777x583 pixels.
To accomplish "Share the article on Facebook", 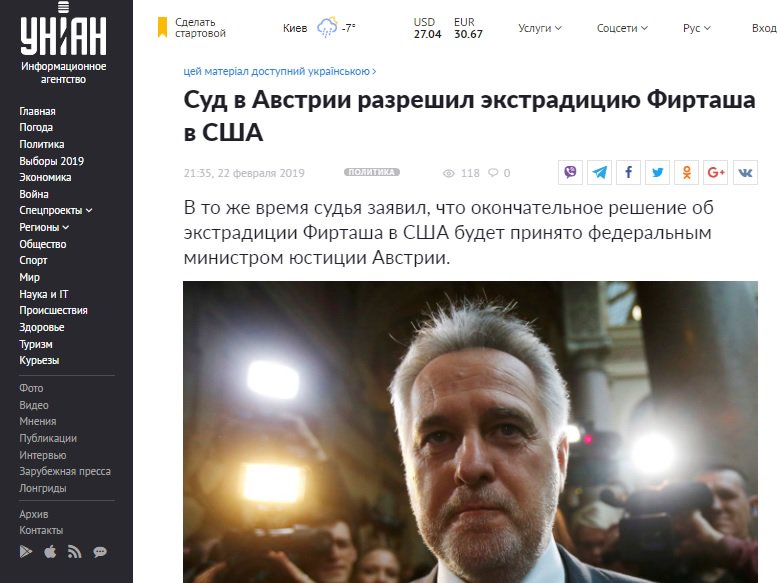I will click(x=628, y=172).
